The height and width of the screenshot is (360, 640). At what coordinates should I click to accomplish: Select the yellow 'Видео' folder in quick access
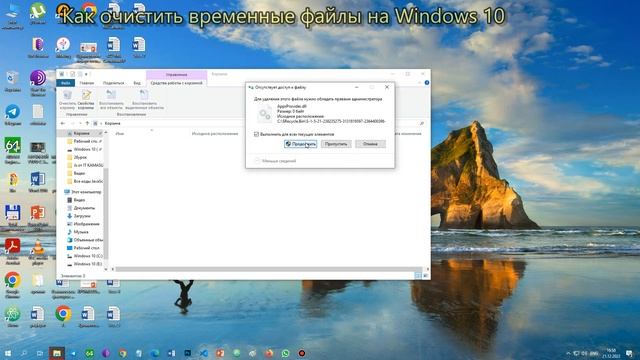pos(79,173)
